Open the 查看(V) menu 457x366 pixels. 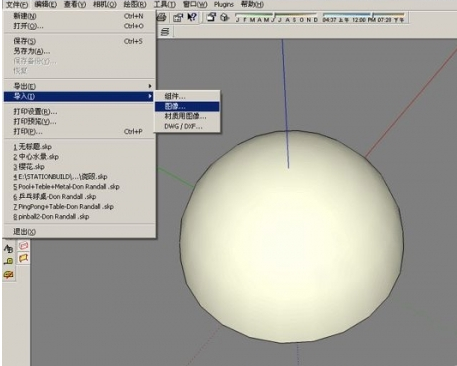click(75, 5)
